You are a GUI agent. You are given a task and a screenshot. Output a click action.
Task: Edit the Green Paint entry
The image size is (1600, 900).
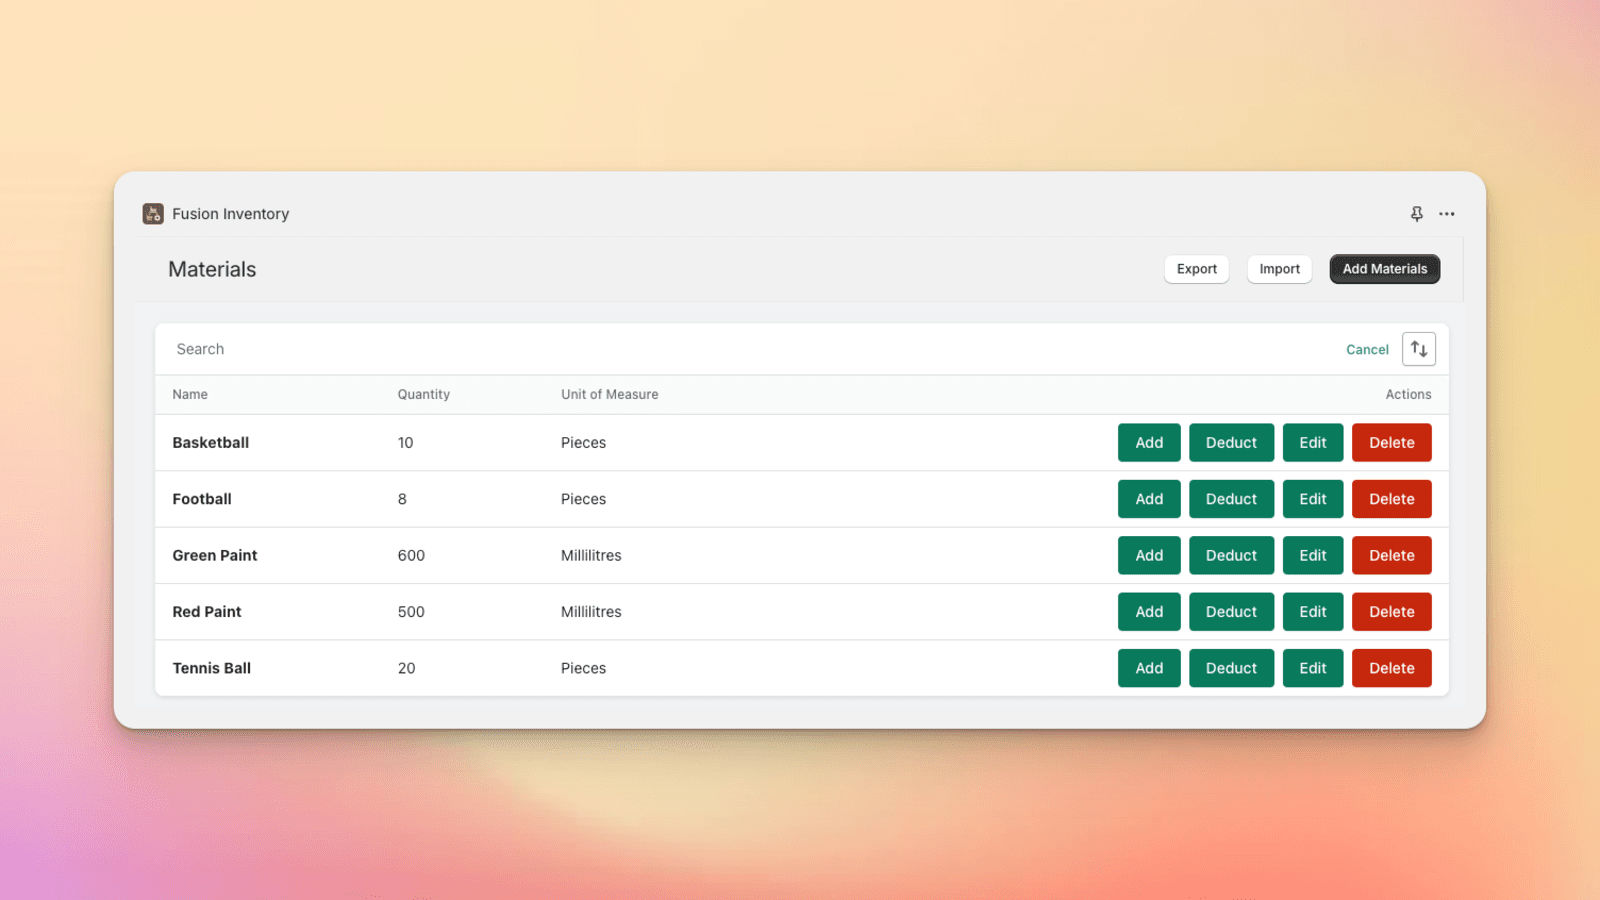pos(1313,555)
